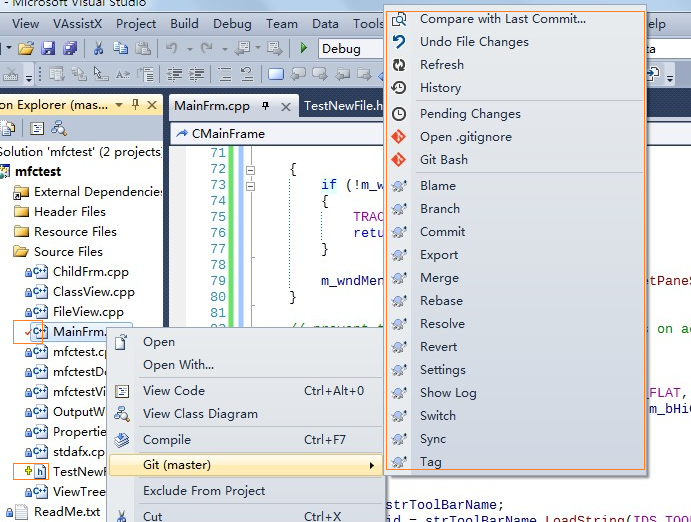
Task: Open the Undo history dropdown arrow
Action: tap(190, 49)
